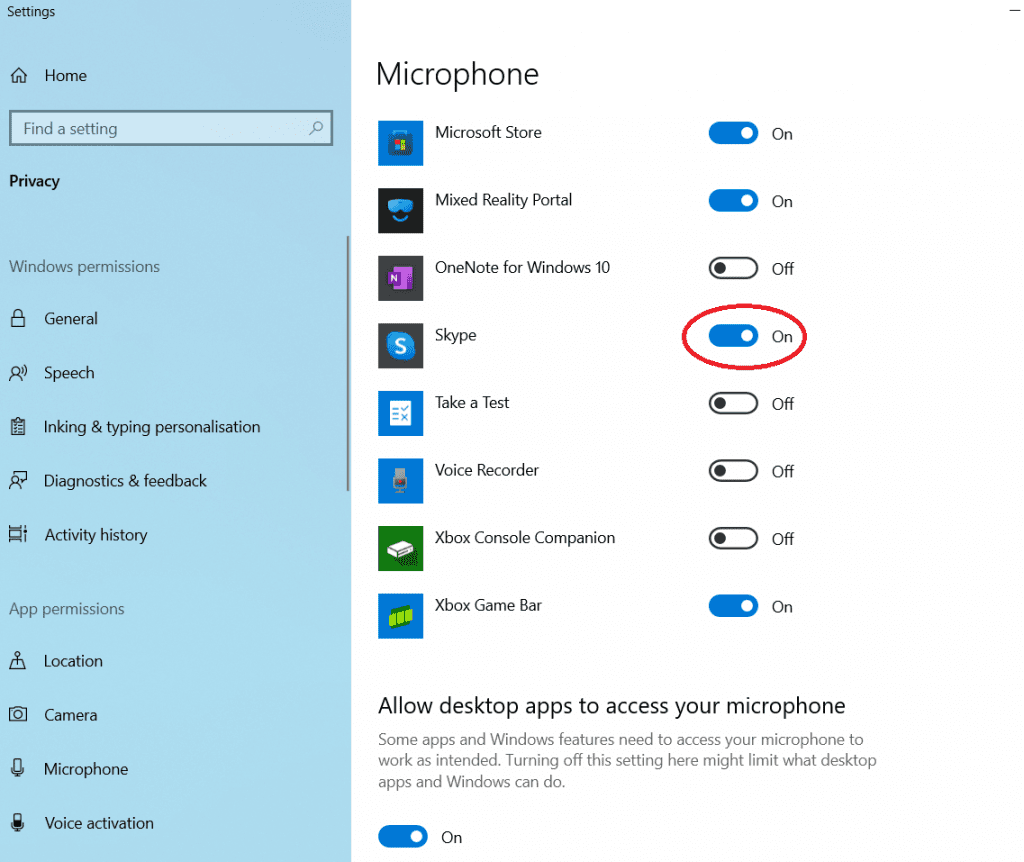
Task: Click the OneNote for Windows 10 icon
Action: (400, 278)
